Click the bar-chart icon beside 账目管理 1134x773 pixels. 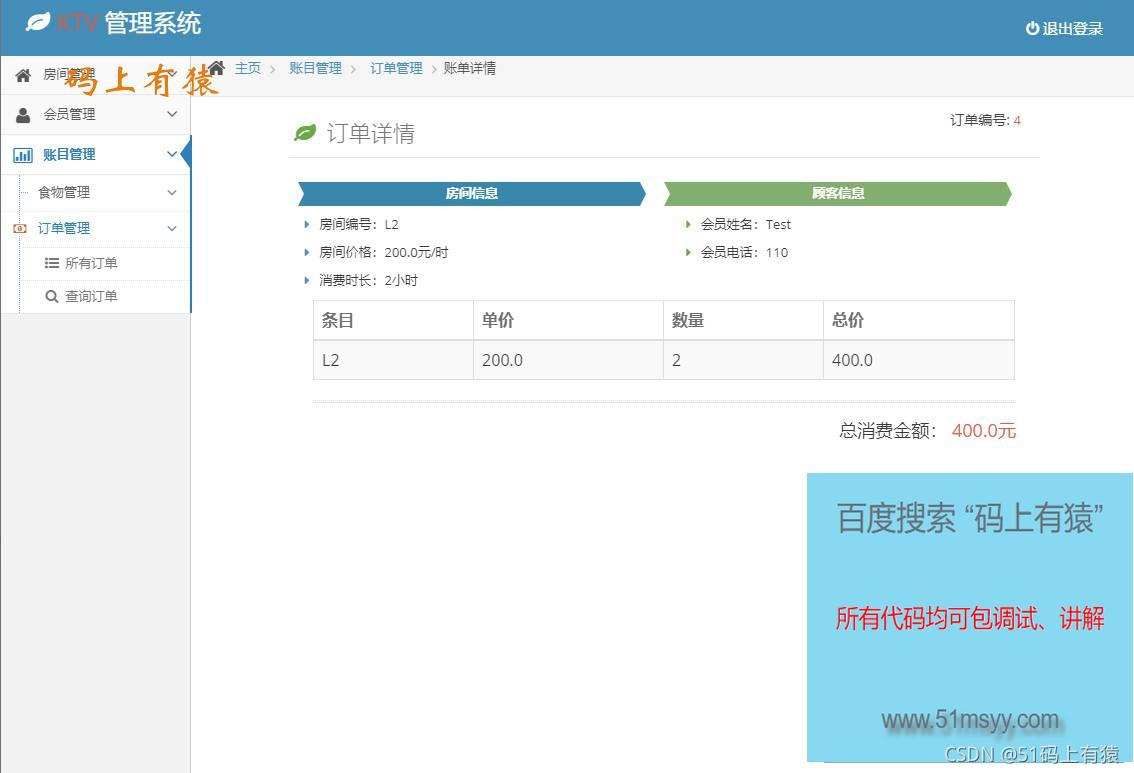point(22,154)
